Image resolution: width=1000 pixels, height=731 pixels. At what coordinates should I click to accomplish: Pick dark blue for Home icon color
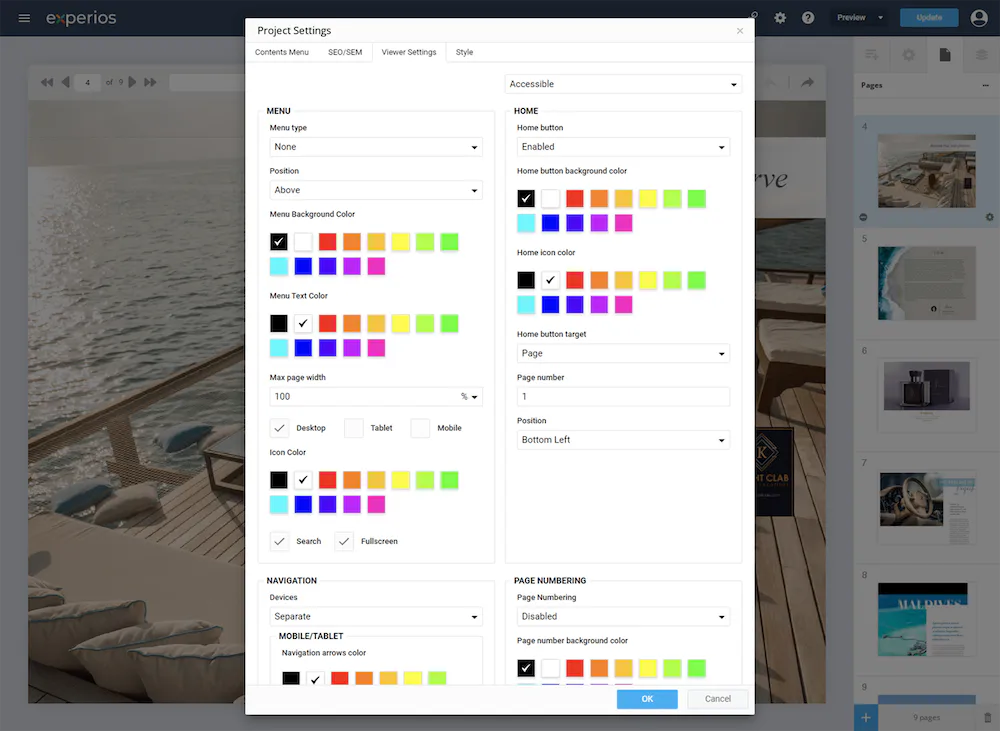550,305
